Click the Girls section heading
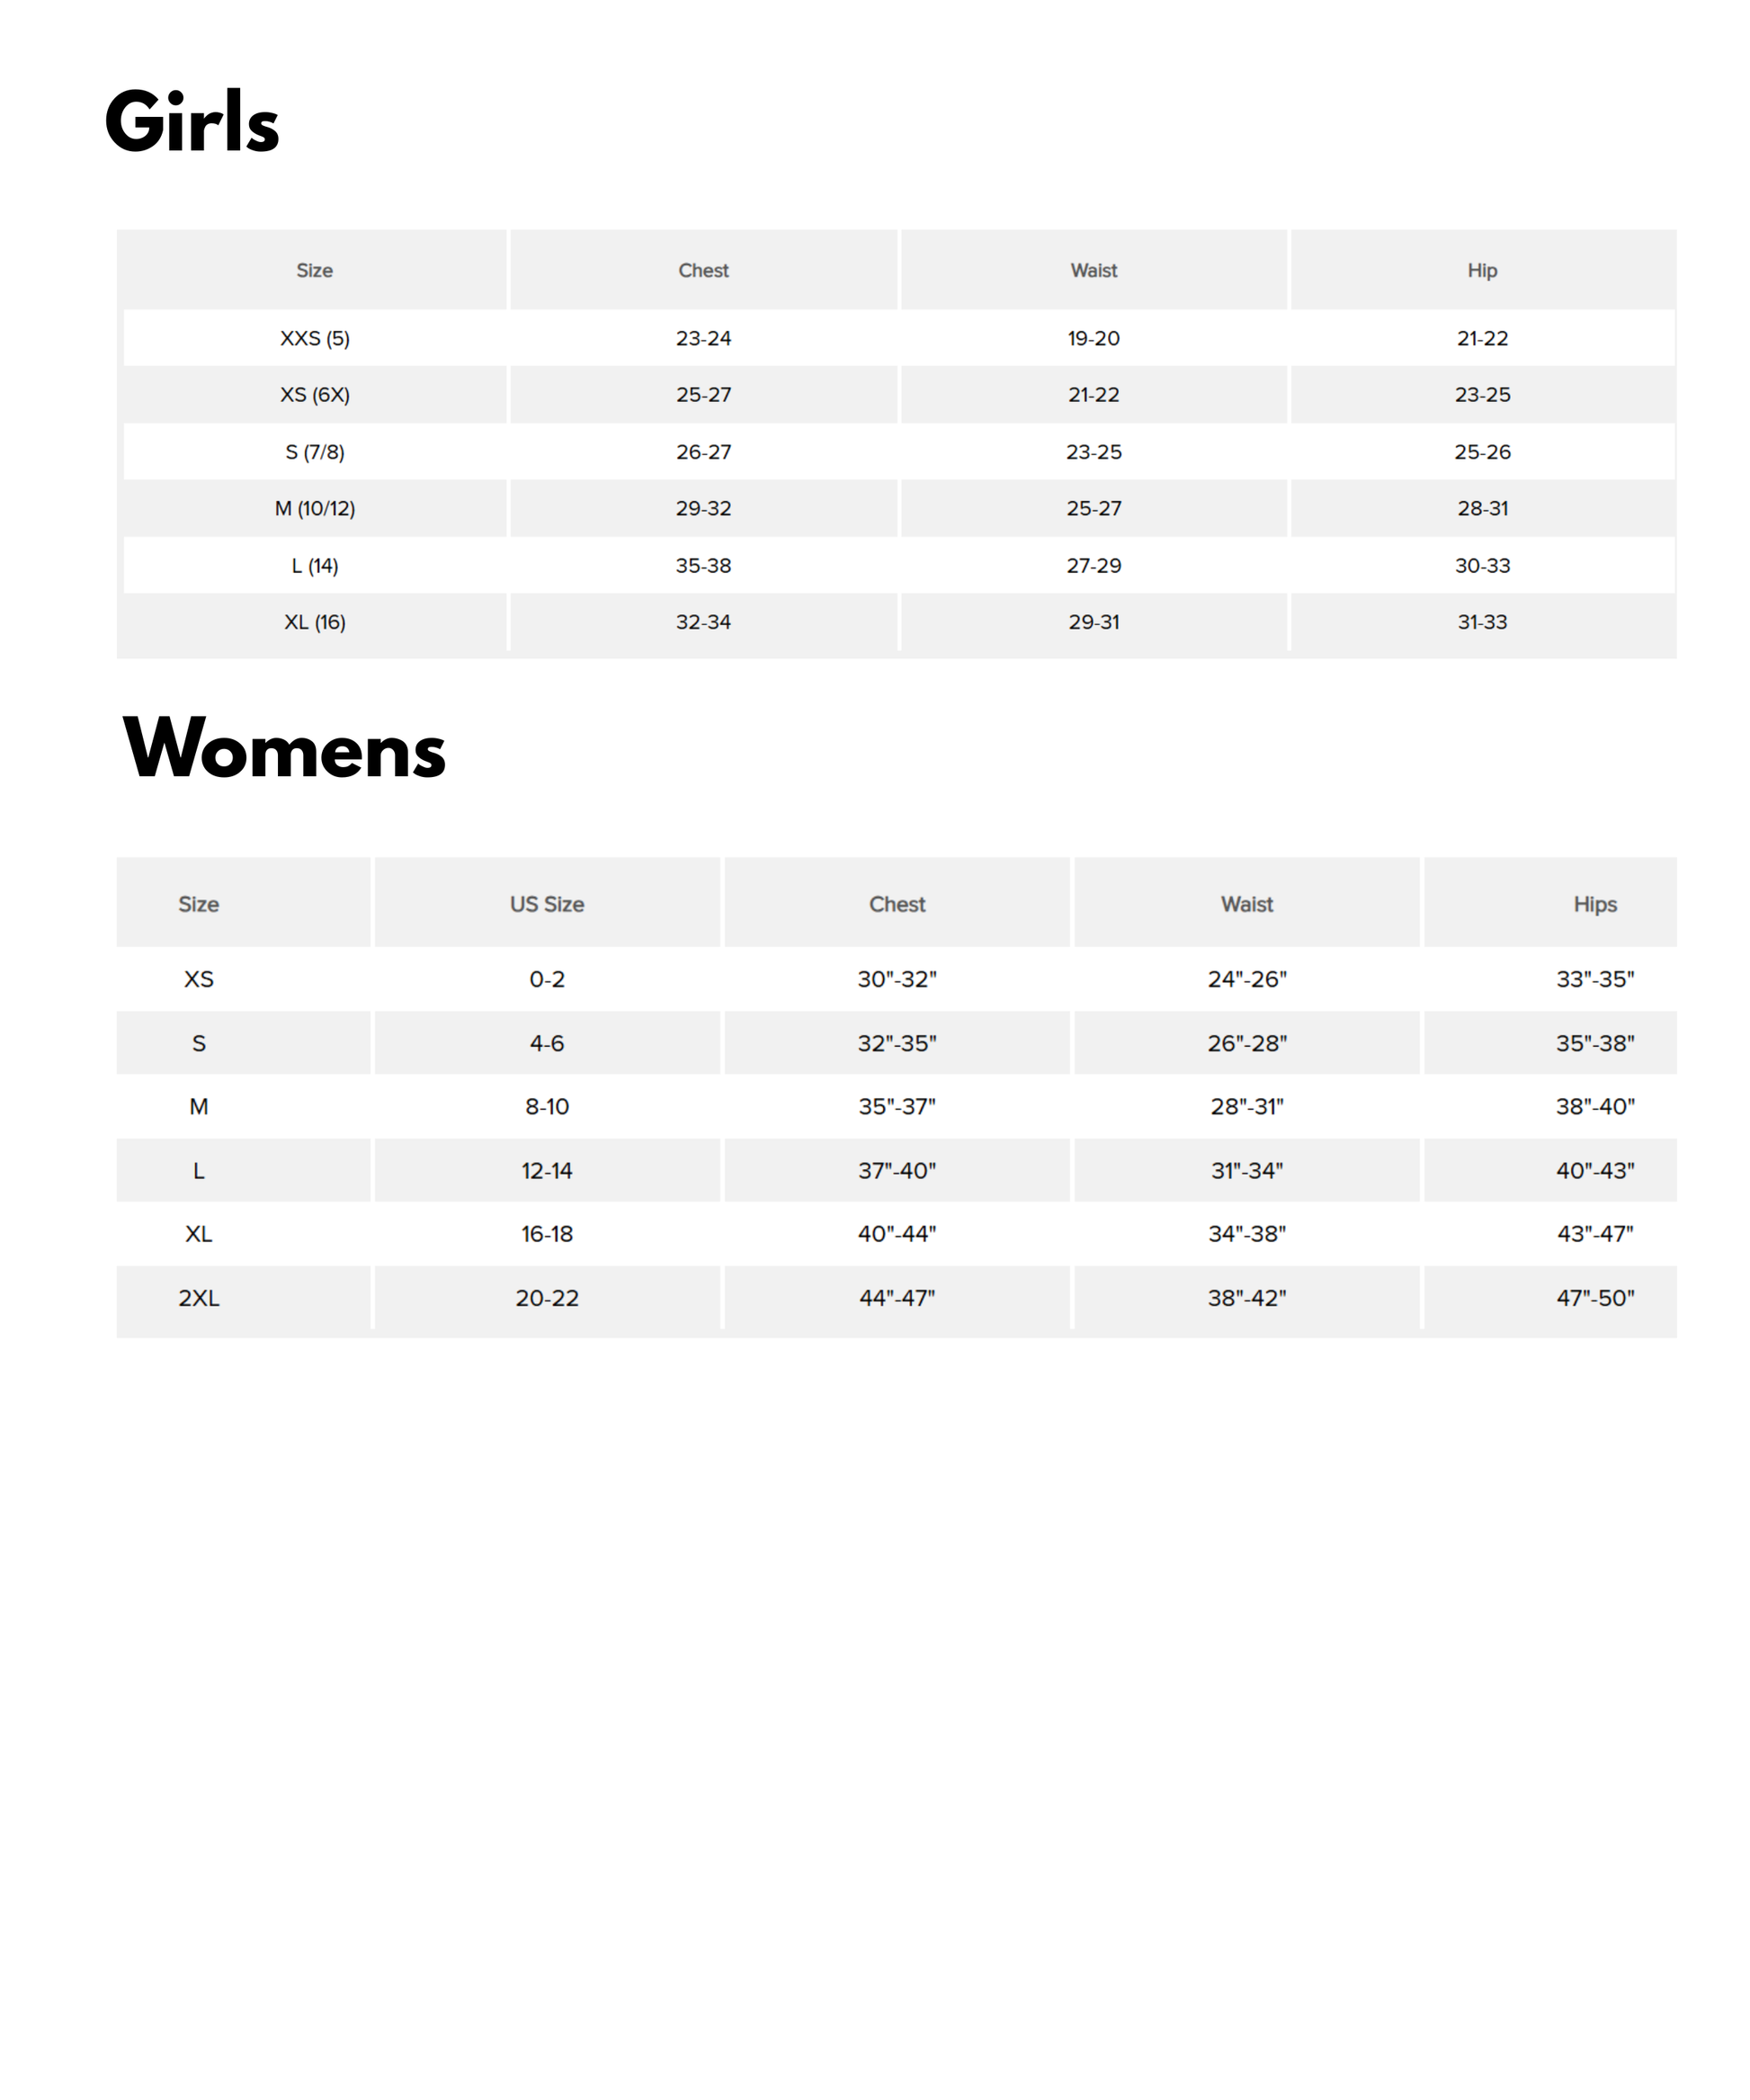Viewport: 1750px width, 2100px height. [x=192, y=121]
